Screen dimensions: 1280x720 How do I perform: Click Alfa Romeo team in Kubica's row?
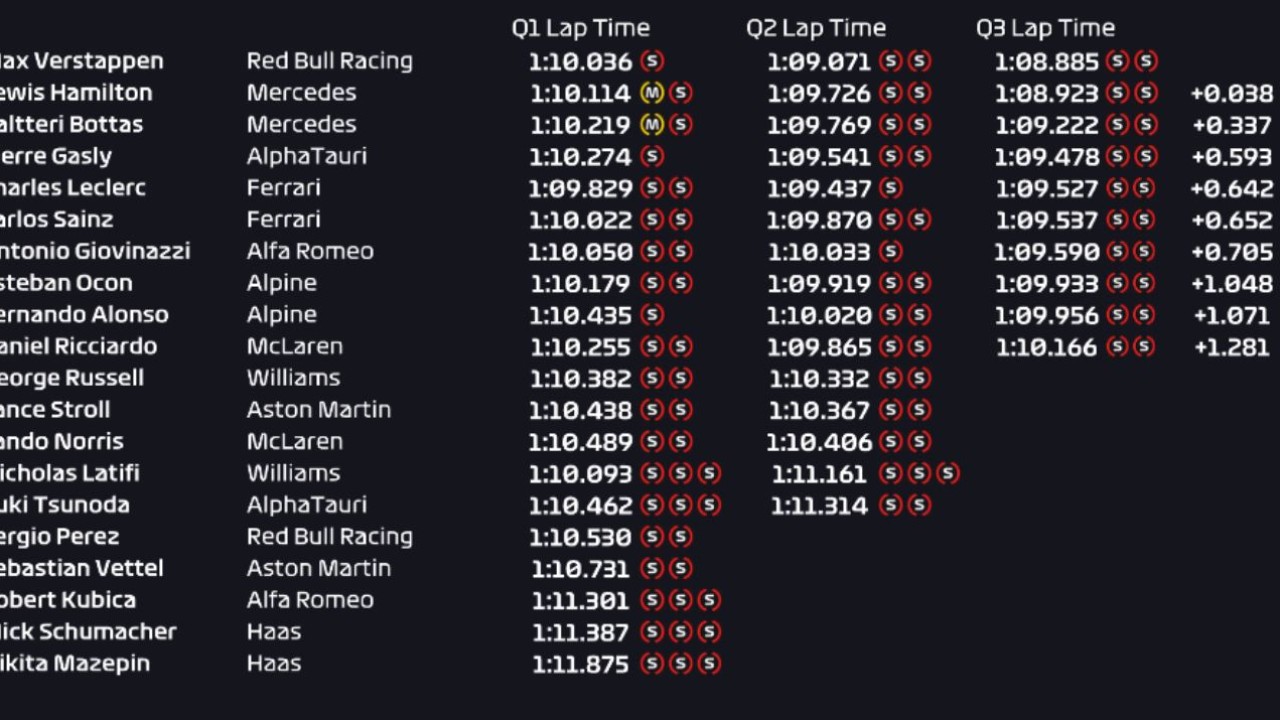[310, 600]
